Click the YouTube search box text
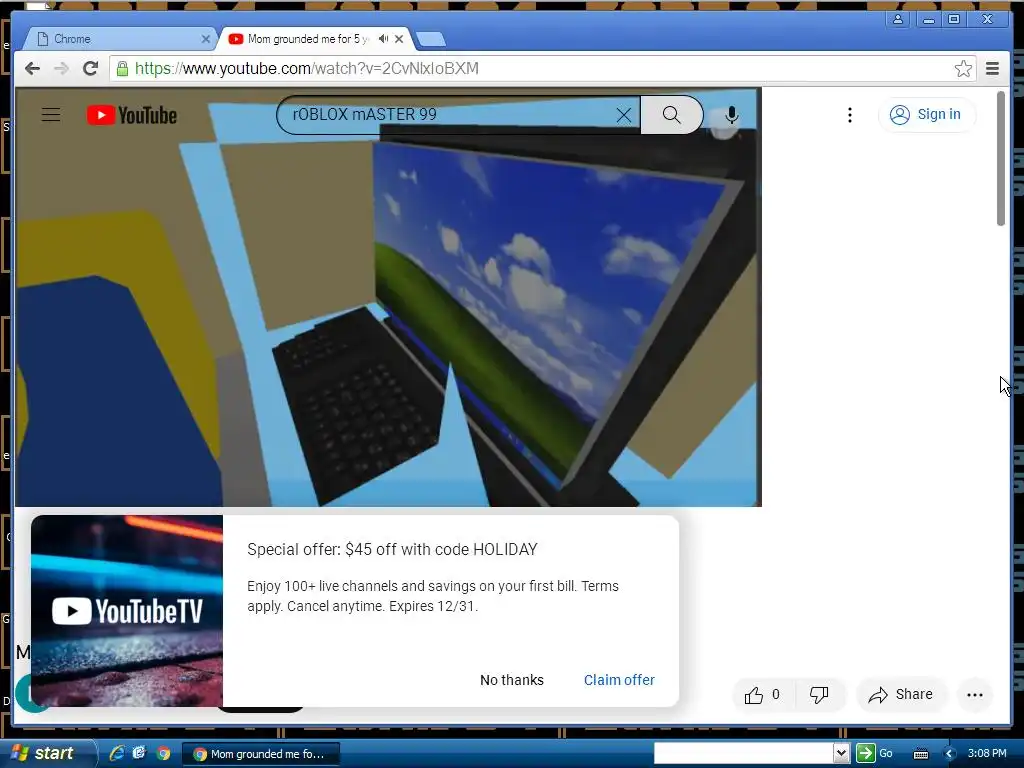Image resolution: width=1024 pixels, height=768 pixels. click(x=364, y=114)
